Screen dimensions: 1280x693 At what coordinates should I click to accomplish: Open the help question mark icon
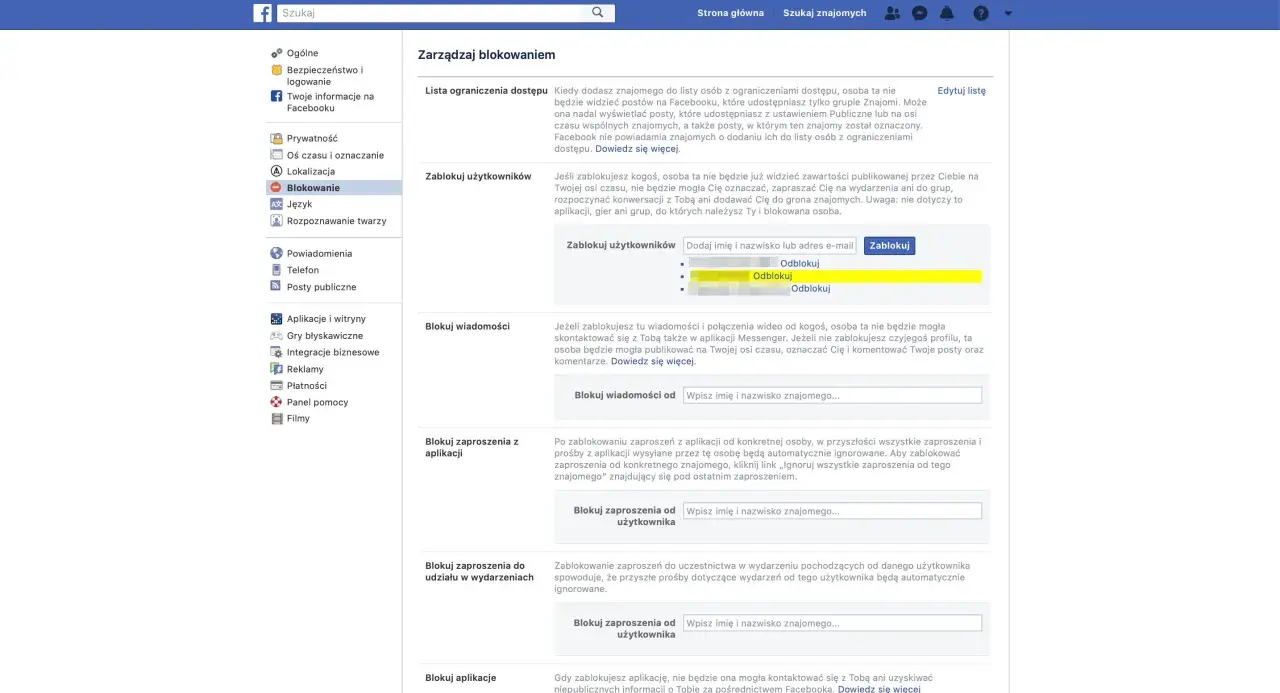[981, 13]
